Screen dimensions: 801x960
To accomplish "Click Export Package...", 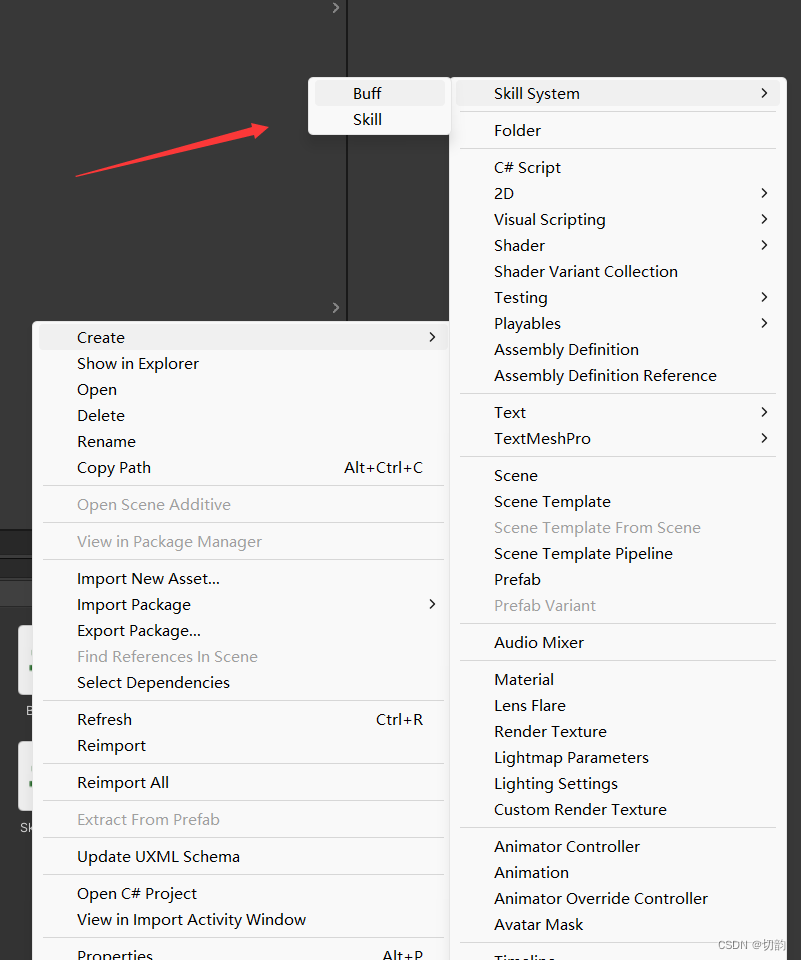I will click(x=243, y=631).
